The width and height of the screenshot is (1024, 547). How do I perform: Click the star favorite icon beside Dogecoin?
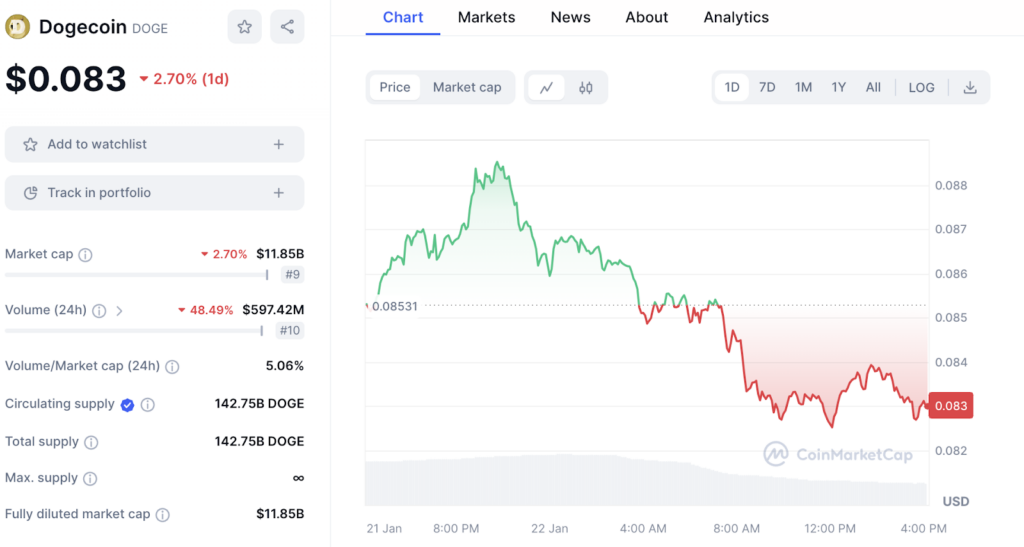coord(244,27)
